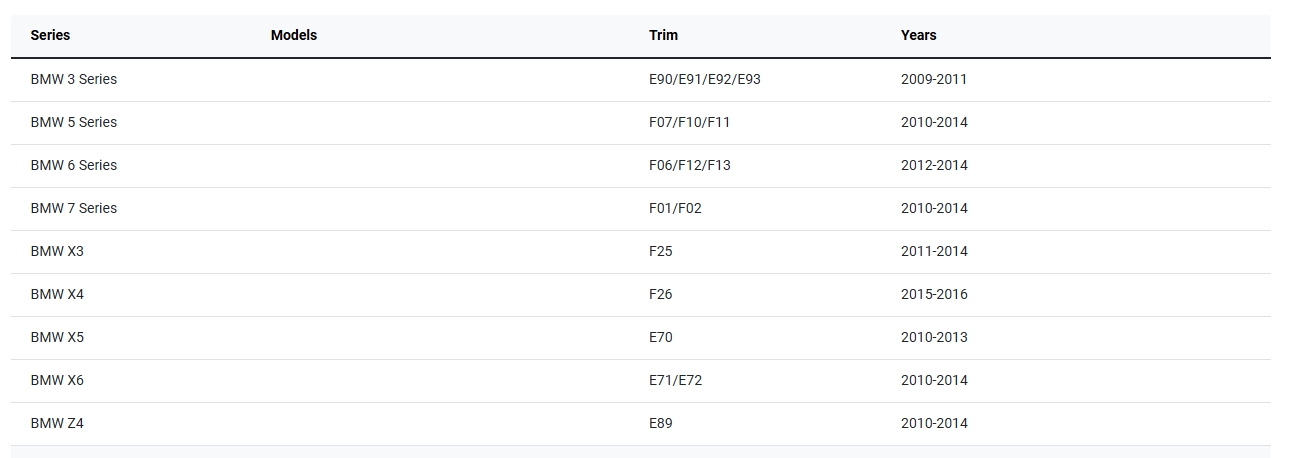This screenshot has height=458, width=1289.
Task: Click the 2009-2011 years cell
Action: pos(933,79)
